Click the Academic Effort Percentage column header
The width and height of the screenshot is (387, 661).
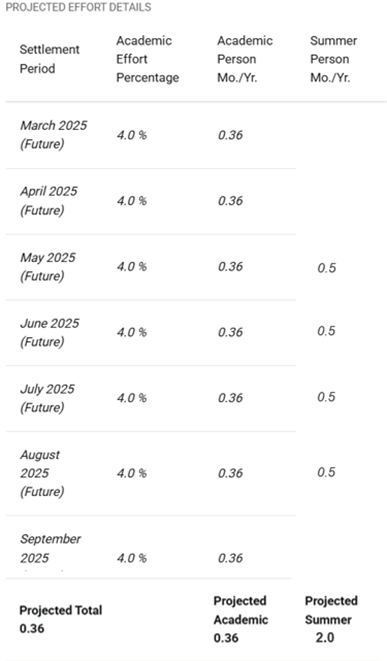click(148, 59)
